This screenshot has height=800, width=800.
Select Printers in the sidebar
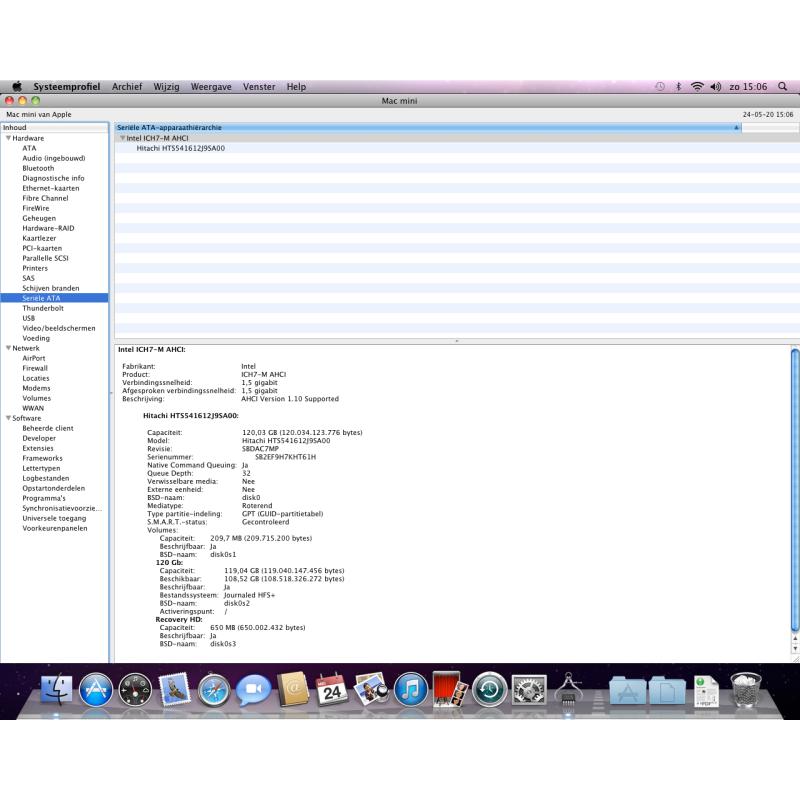tap(35, 268)
